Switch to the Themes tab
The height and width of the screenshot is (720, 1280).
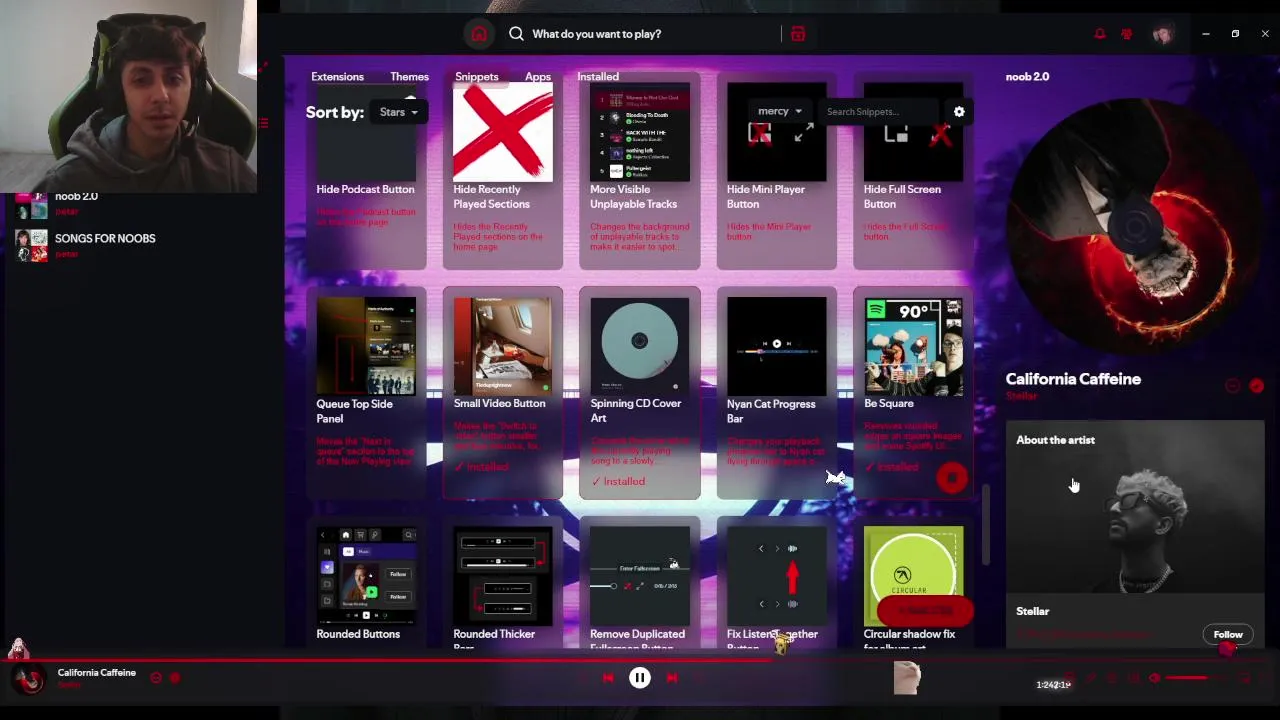[x=409, y=77]
